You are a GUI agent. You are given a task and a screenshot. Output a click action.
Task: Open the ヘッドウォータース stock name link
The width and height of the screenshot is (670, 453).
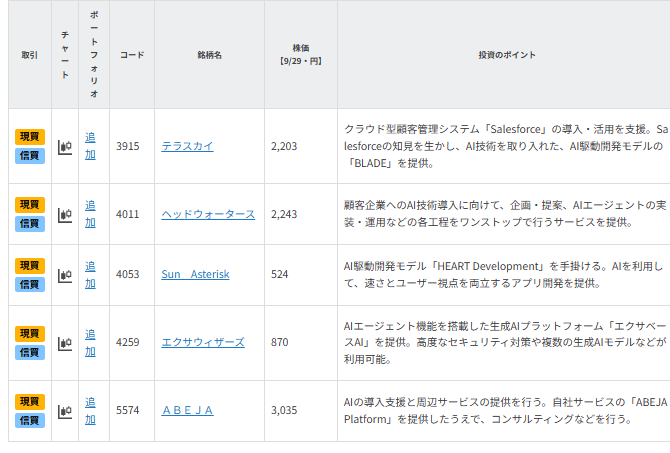(x=208, y=214)
